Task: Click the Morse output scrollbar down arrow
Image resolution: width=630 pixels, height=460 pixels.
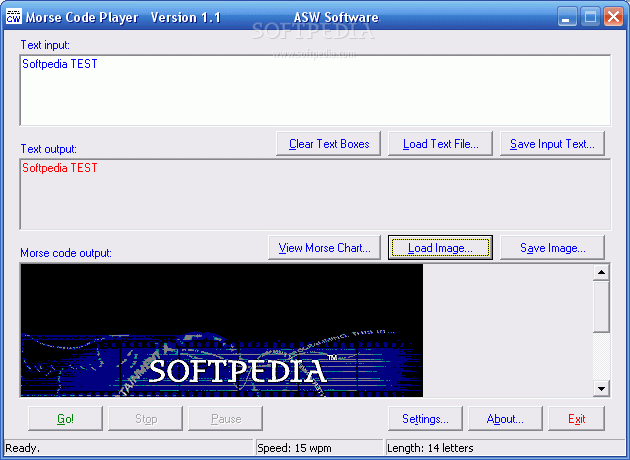Action: click(x=601, y=388)
